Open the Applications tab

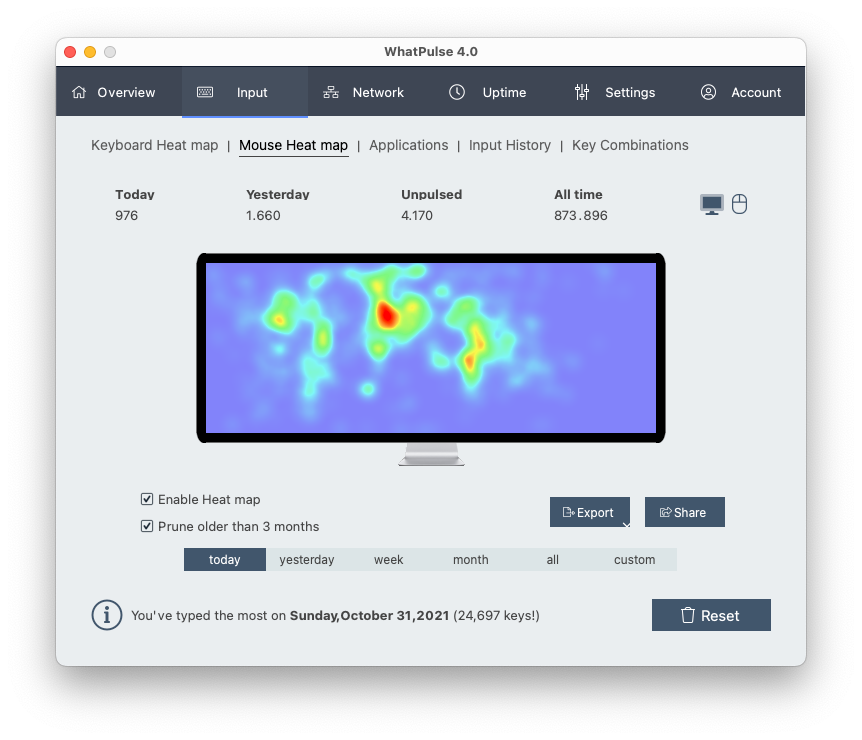click(x=408, y=145)
